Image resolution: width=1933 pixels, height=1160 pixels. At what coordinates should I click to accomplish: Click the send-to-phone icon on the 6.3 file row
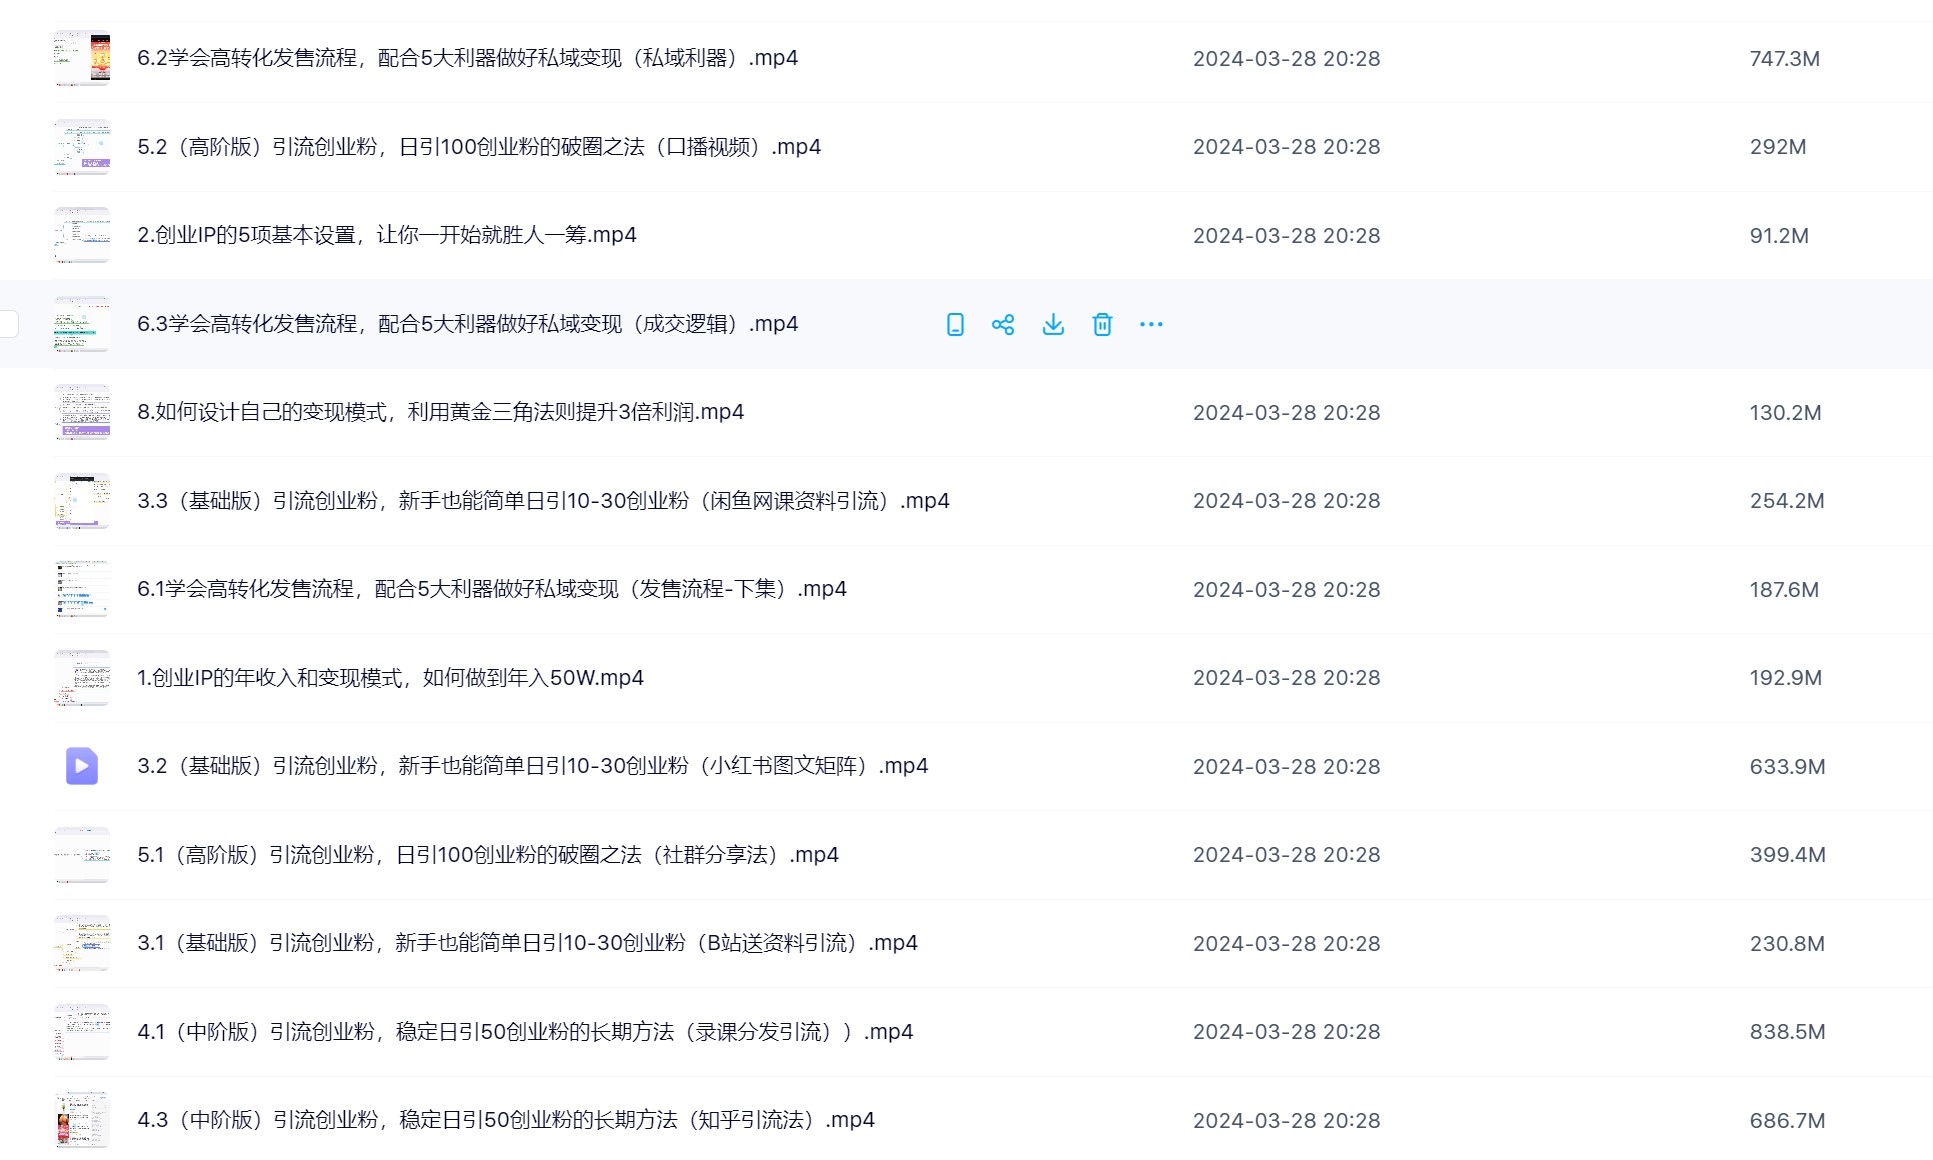tap(955, 324)
